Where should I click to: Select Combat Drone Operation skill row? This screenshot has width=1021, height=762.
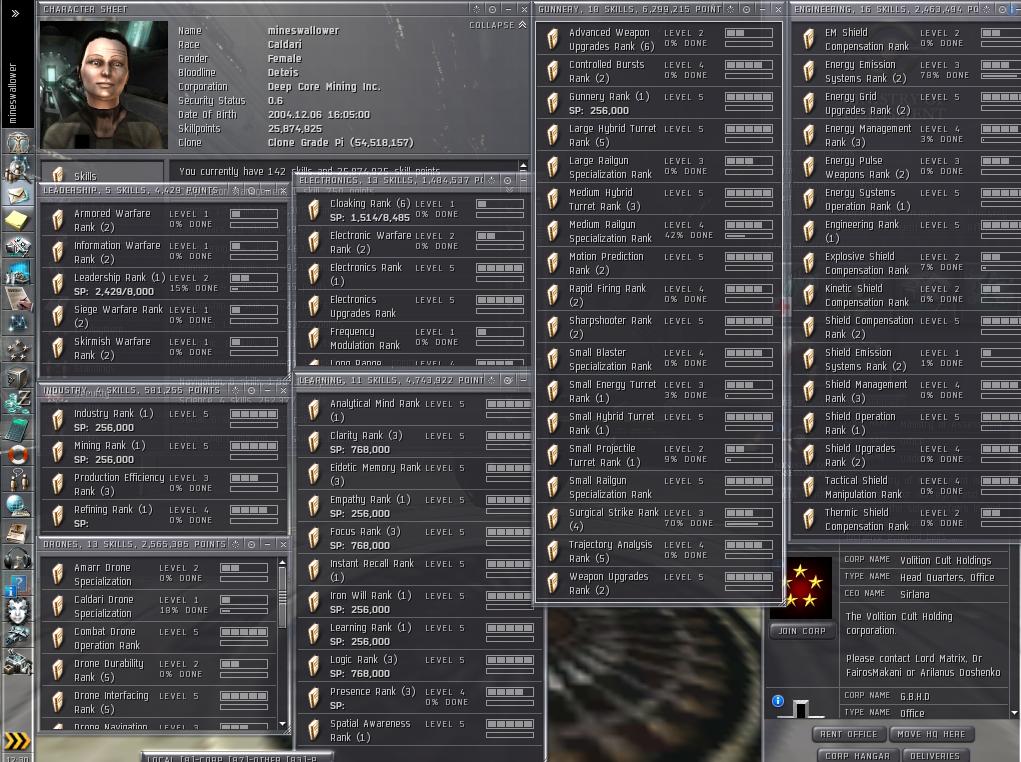tap(159, 638)
